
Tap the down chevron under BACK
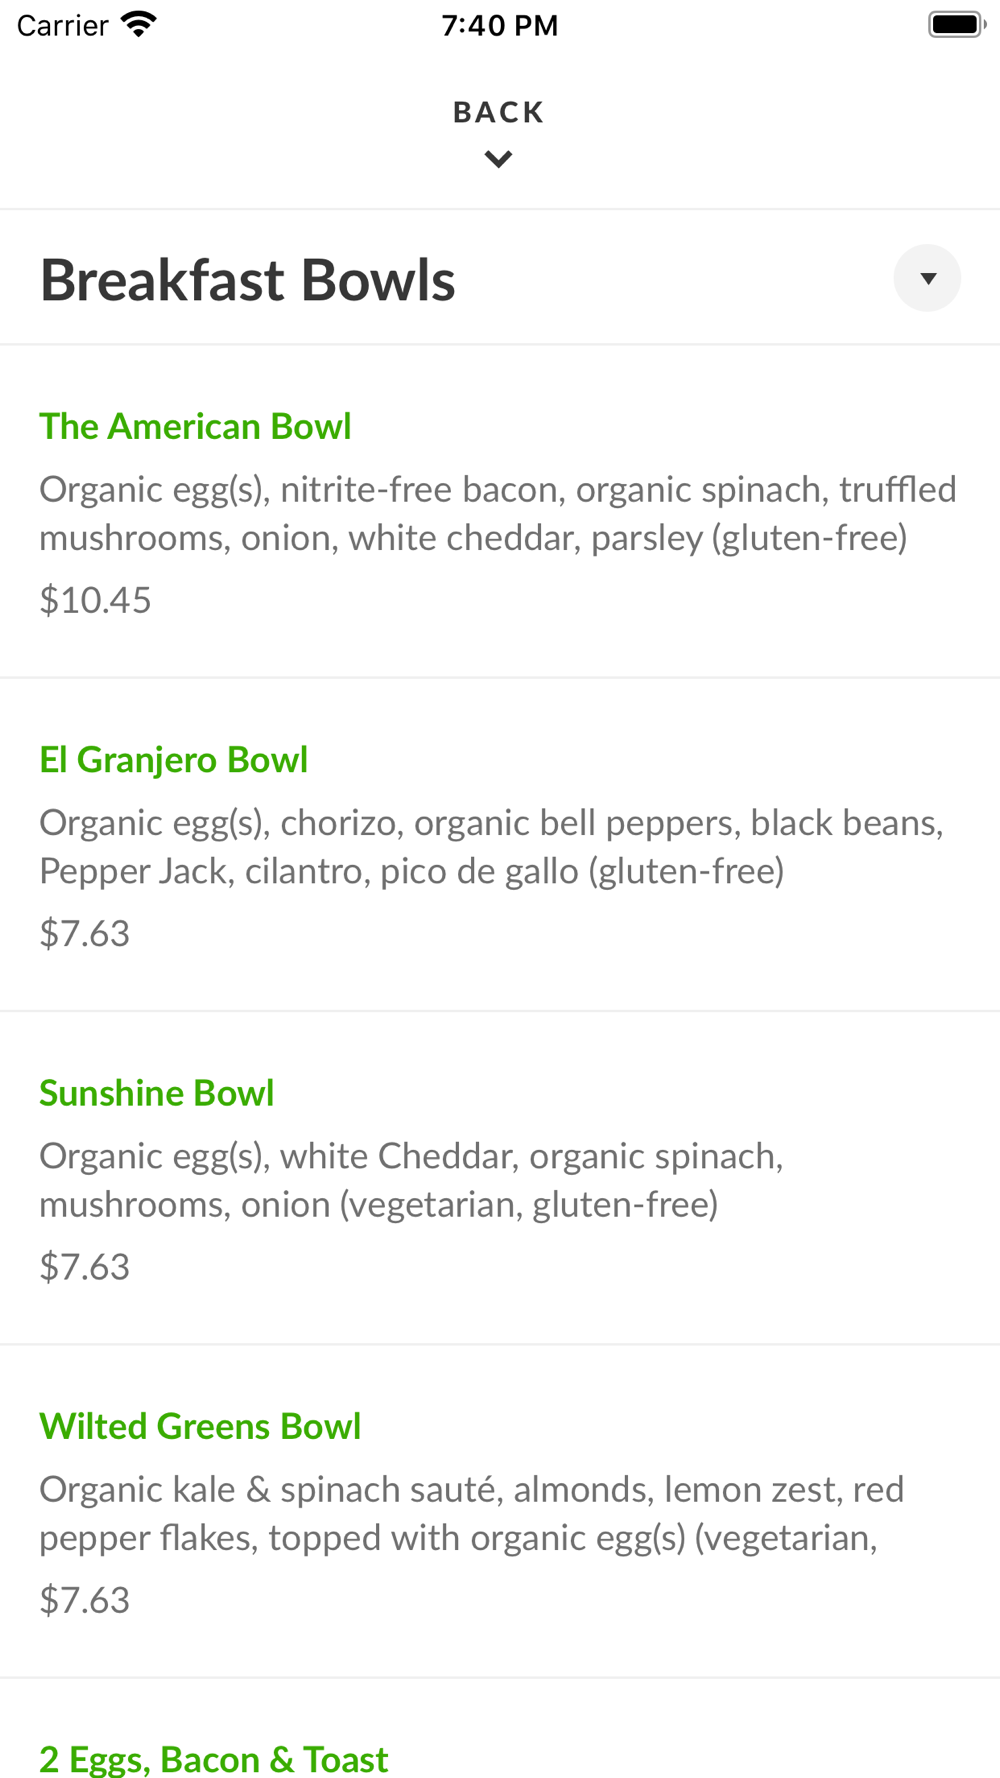(499, 159)
